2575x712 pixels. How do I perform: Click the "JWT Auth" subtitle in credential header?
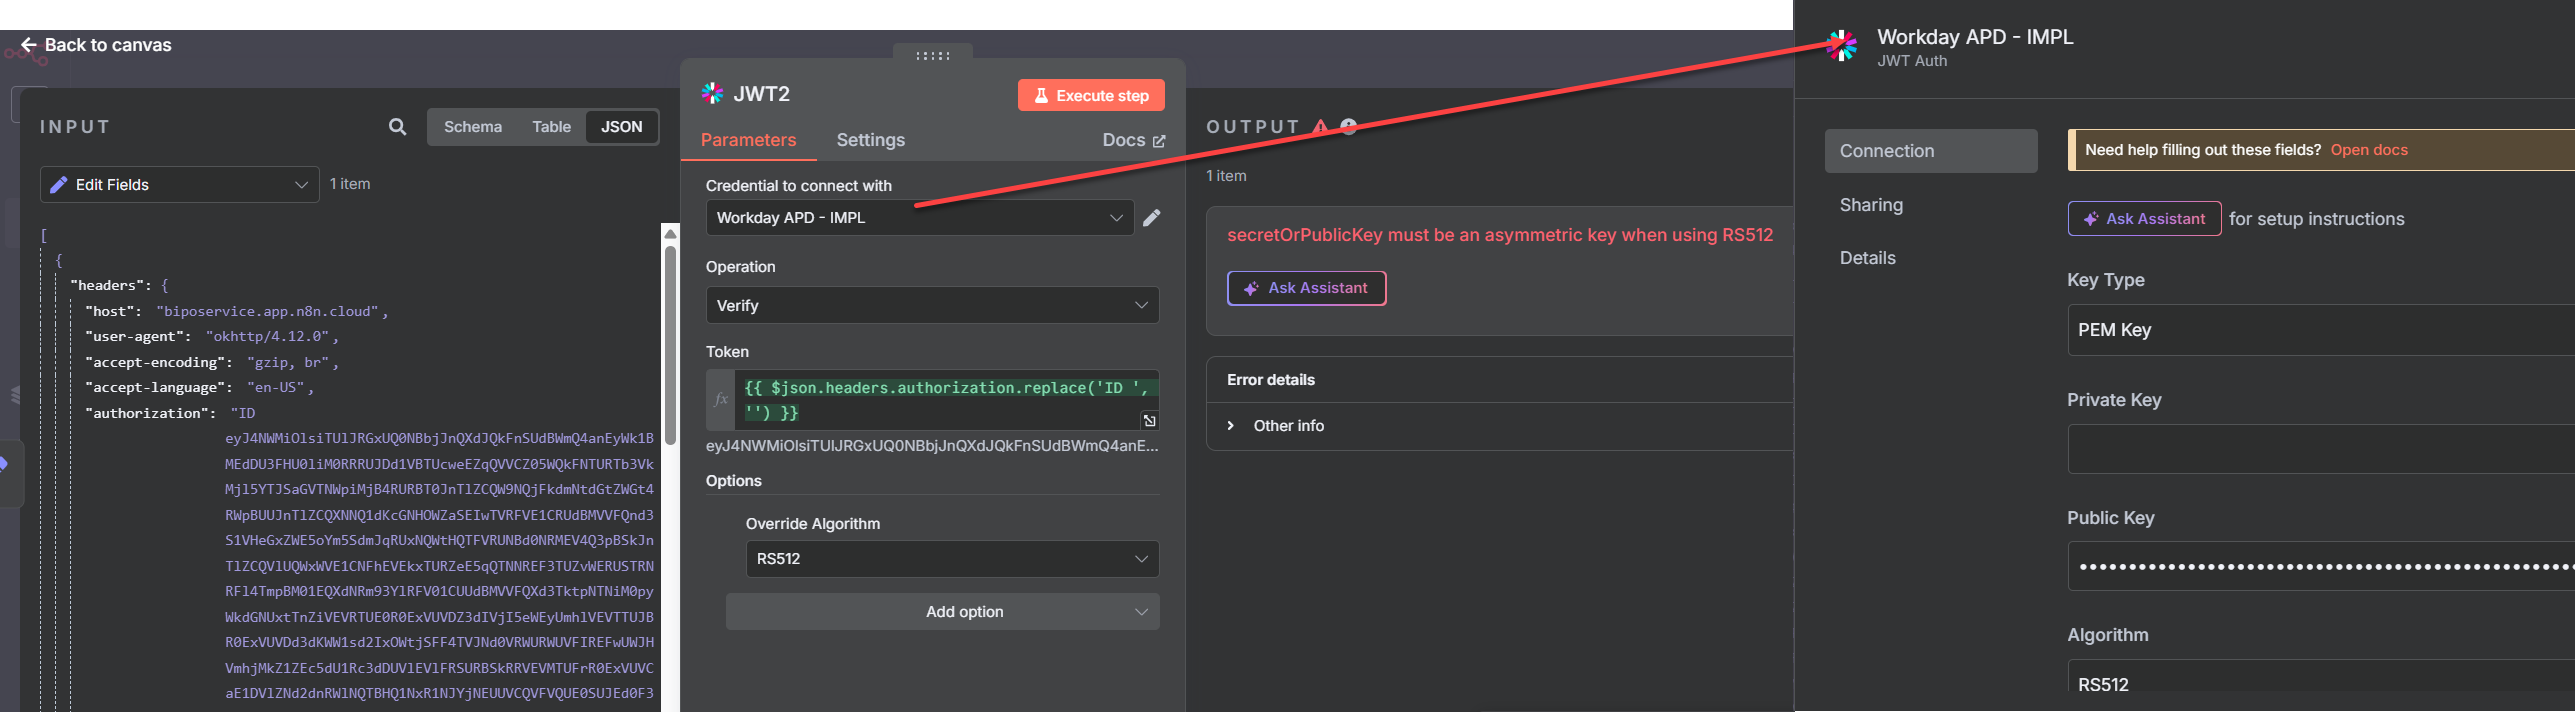[x=1912, y=61]
